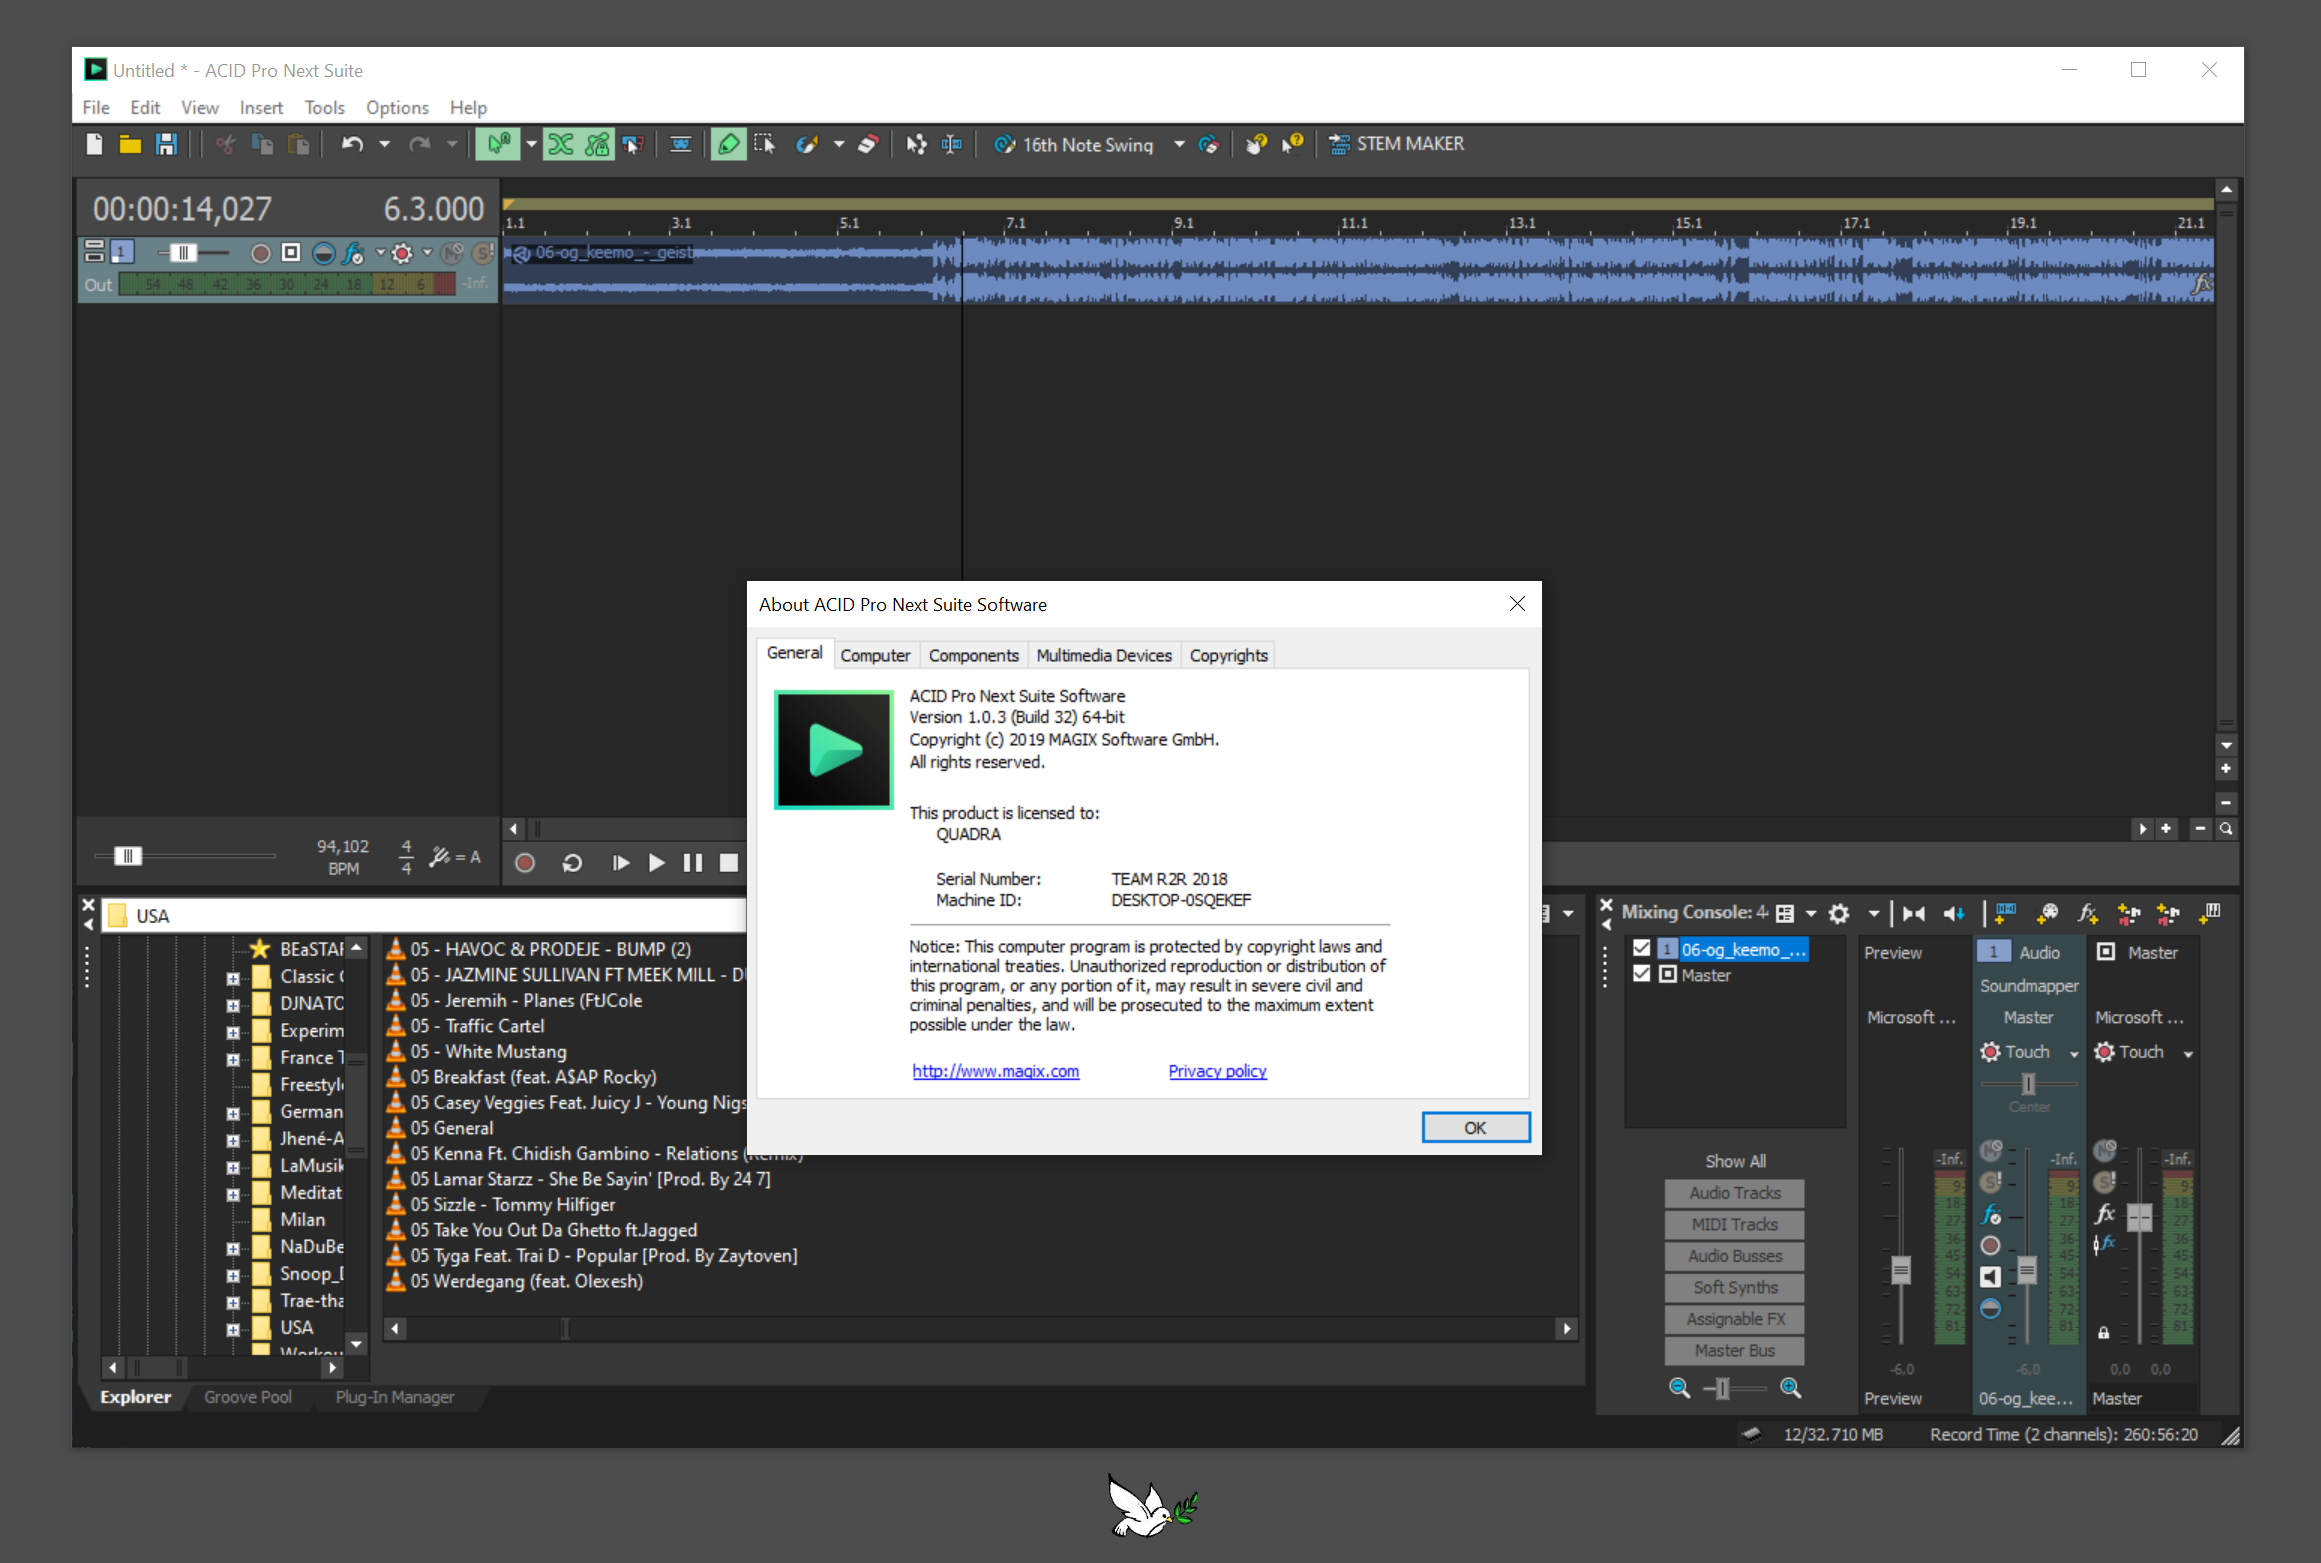Switch to the Computer tab in About dialog
This screenshot has width=2321, height=1563.
875,655
